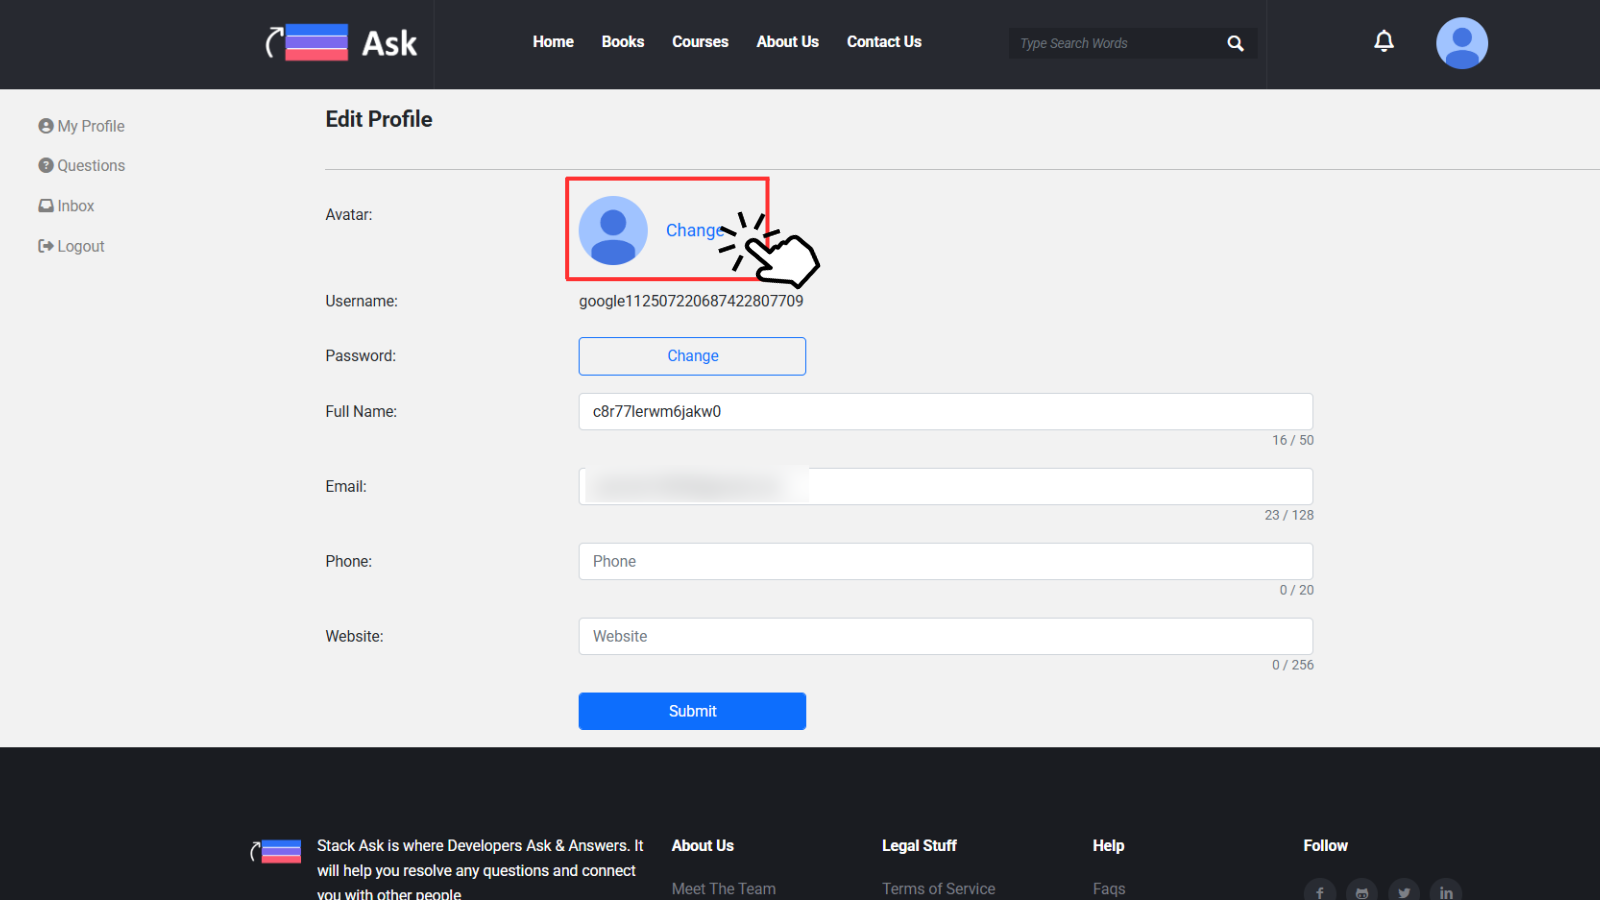This screenshot has height=900, width=1600.
Task: Click the Help footer heading
Action: coord(1108,846)
